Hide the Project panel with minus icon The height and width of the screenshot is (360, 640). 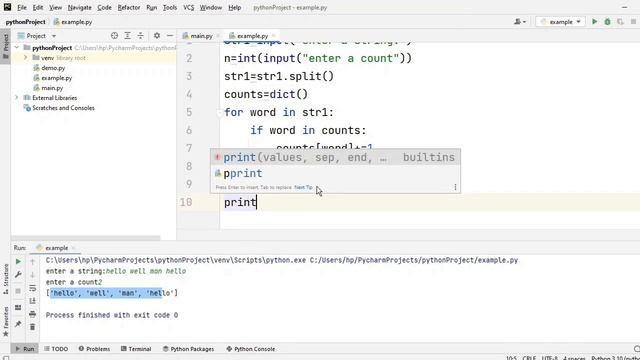170,36
